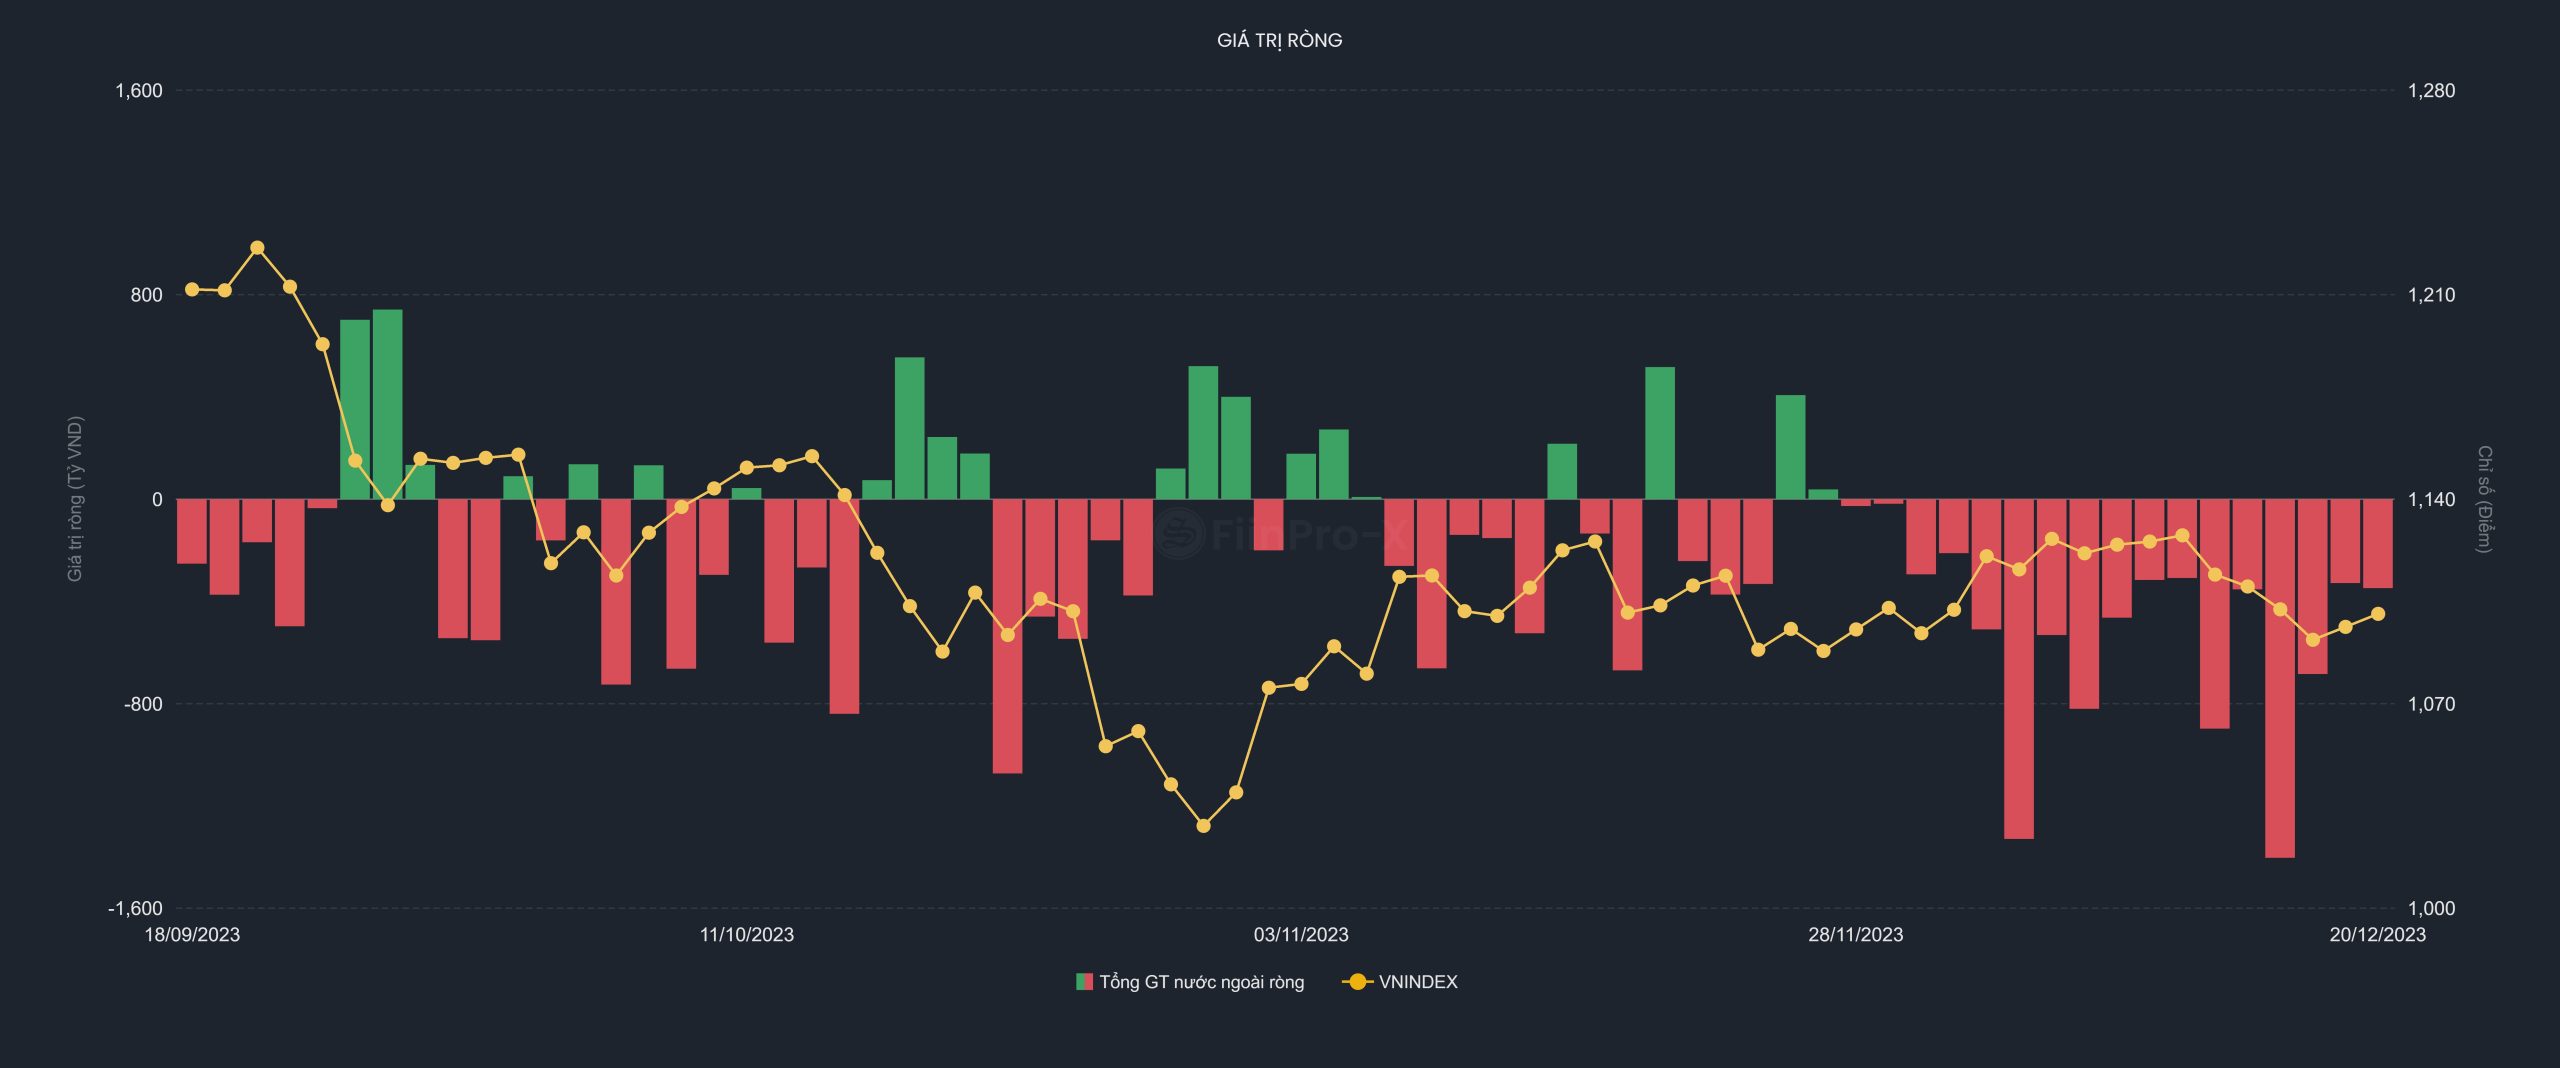Hide the VNINDEX line via legend label

[1417, 982]
